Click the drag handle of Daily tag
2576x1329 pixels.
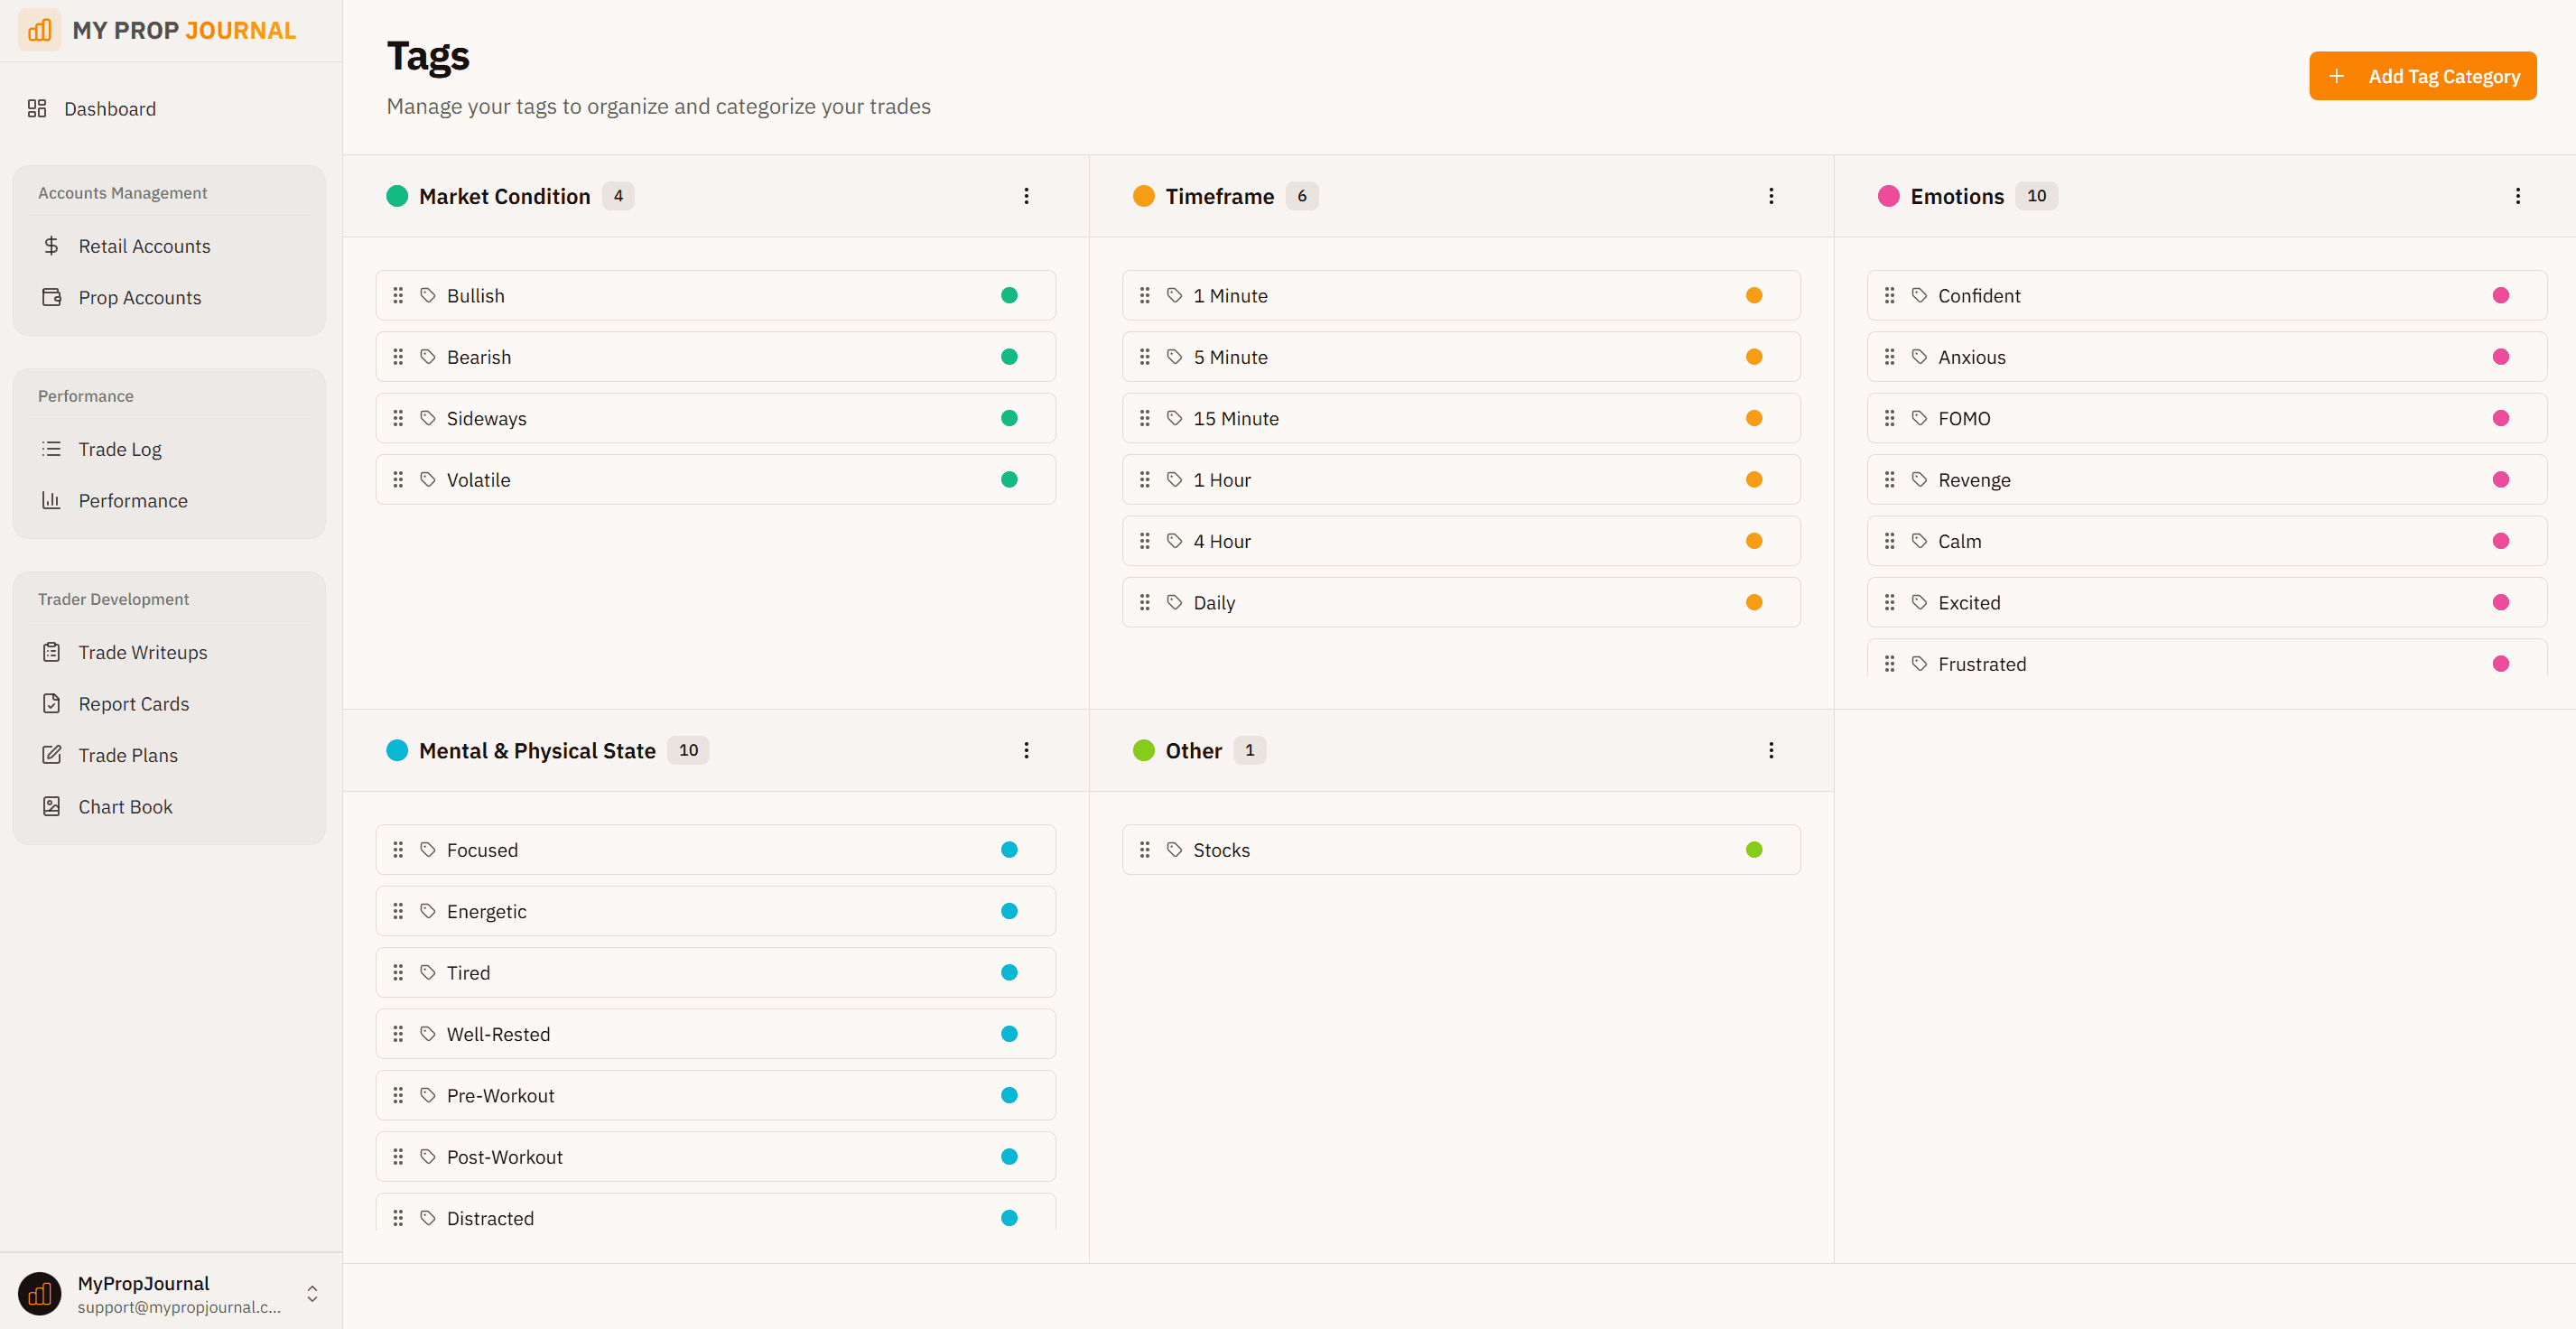(x=1145, y=602)
